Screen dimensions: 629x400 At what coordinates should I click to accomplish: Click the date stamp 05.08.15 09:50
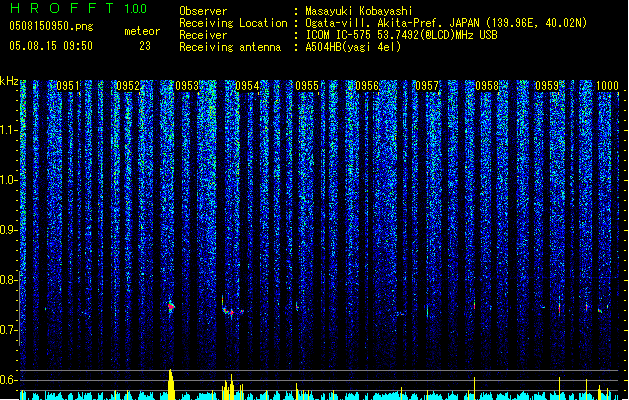(51, 46)
